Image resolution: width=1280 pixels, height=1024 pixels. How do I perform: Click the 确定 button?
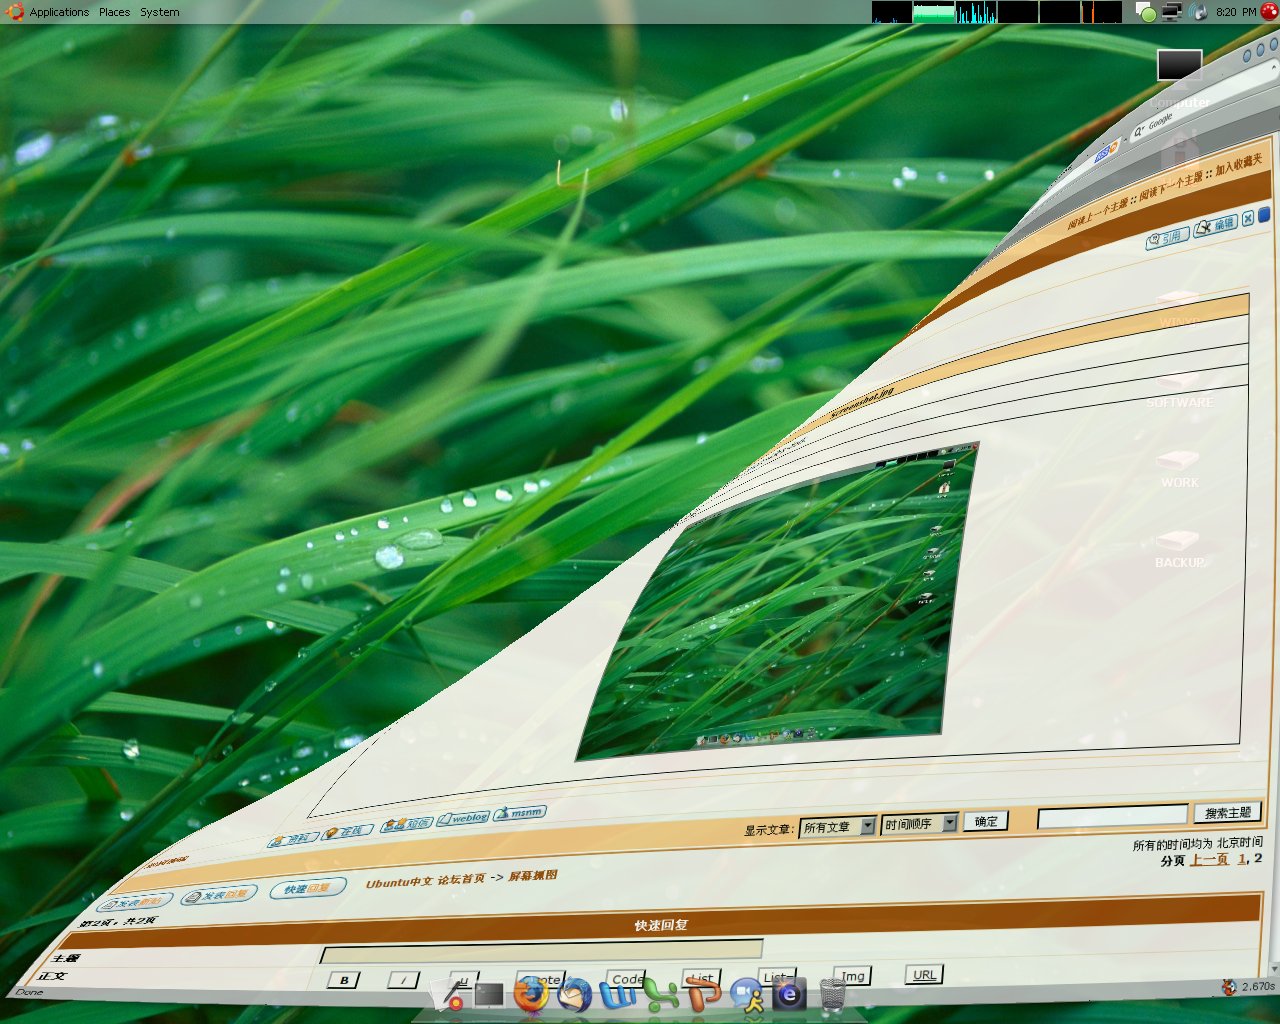[x=986, y=821]
